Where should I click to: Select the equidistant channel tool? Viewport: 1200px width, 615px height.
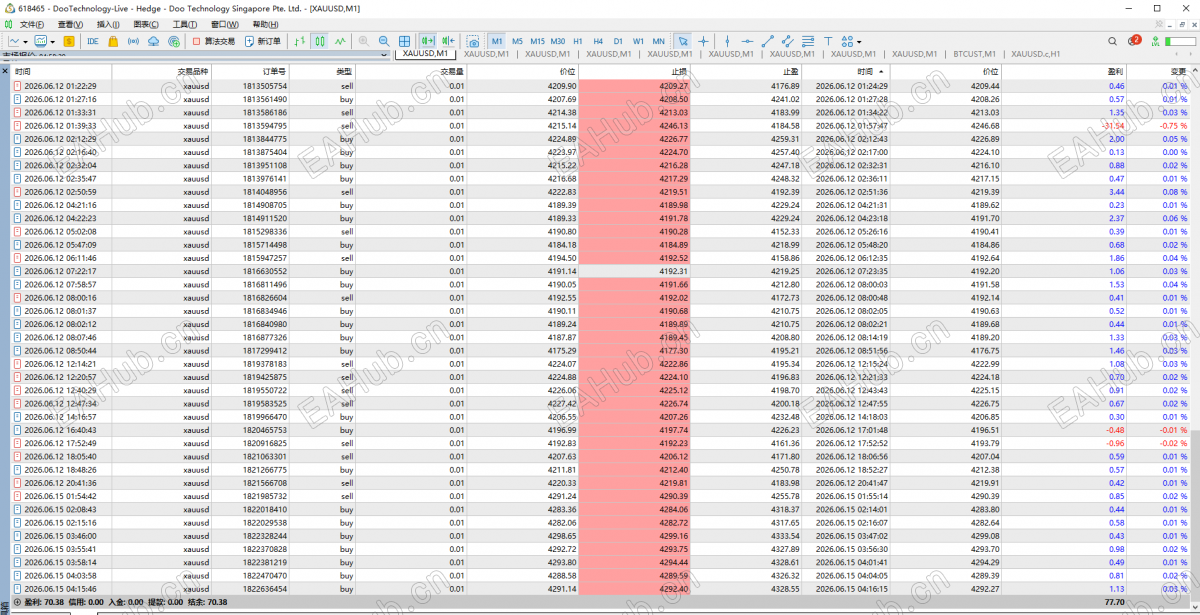point(787,41)
